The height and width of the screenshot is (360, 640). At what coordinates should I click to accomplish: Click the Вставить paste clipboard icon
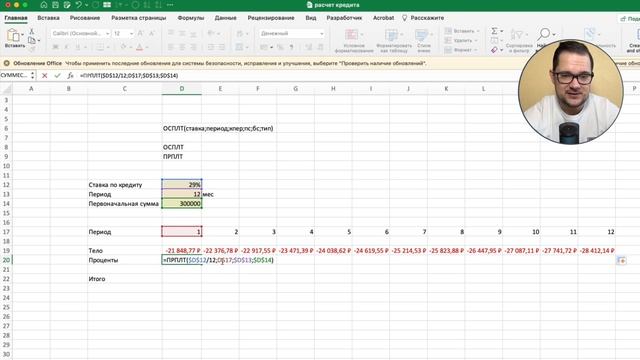(x=13, y=35)
